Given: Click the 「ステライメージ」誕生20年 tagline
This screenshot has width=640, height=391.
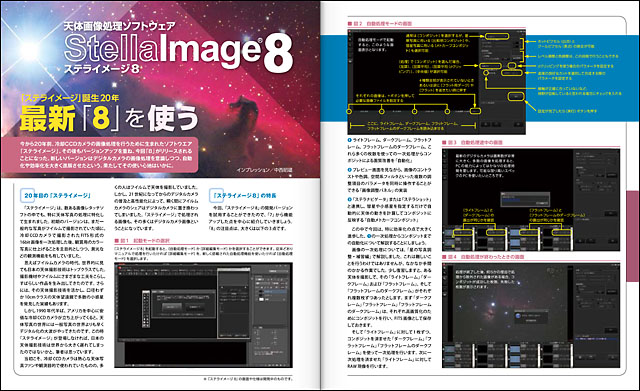Looking at the screenshot, I should coord(70,98).
